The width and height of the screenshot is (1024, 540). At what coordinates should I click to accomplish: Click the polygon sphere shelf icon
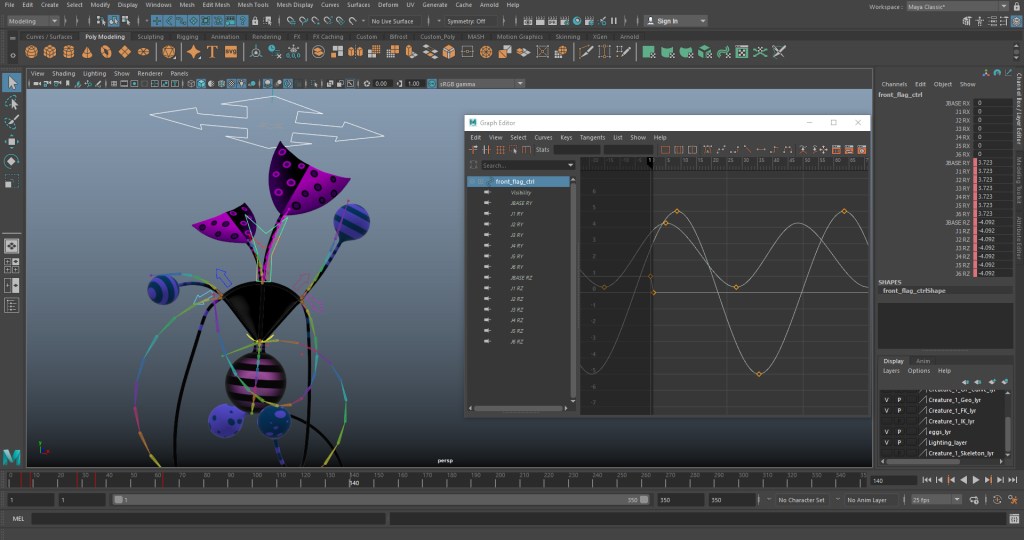coord(33,52)
